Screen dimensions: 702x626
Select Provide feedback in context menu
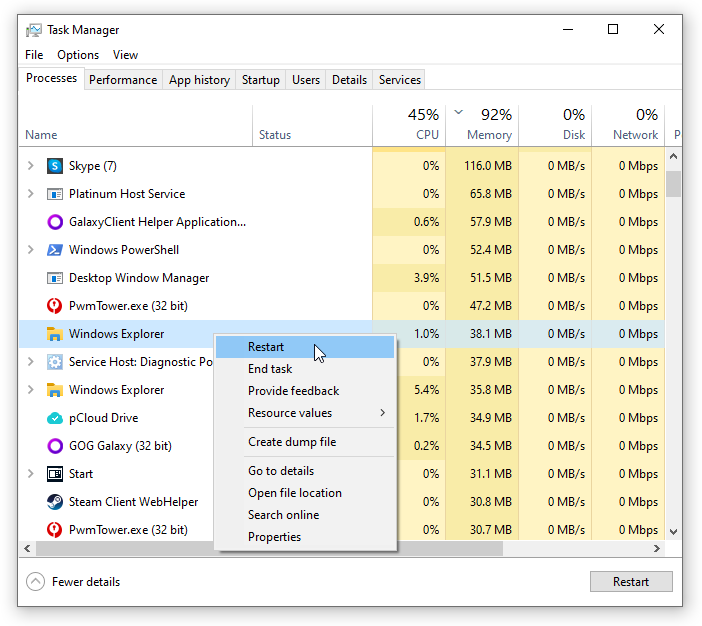pyautogui.click(x=305, y=391)
